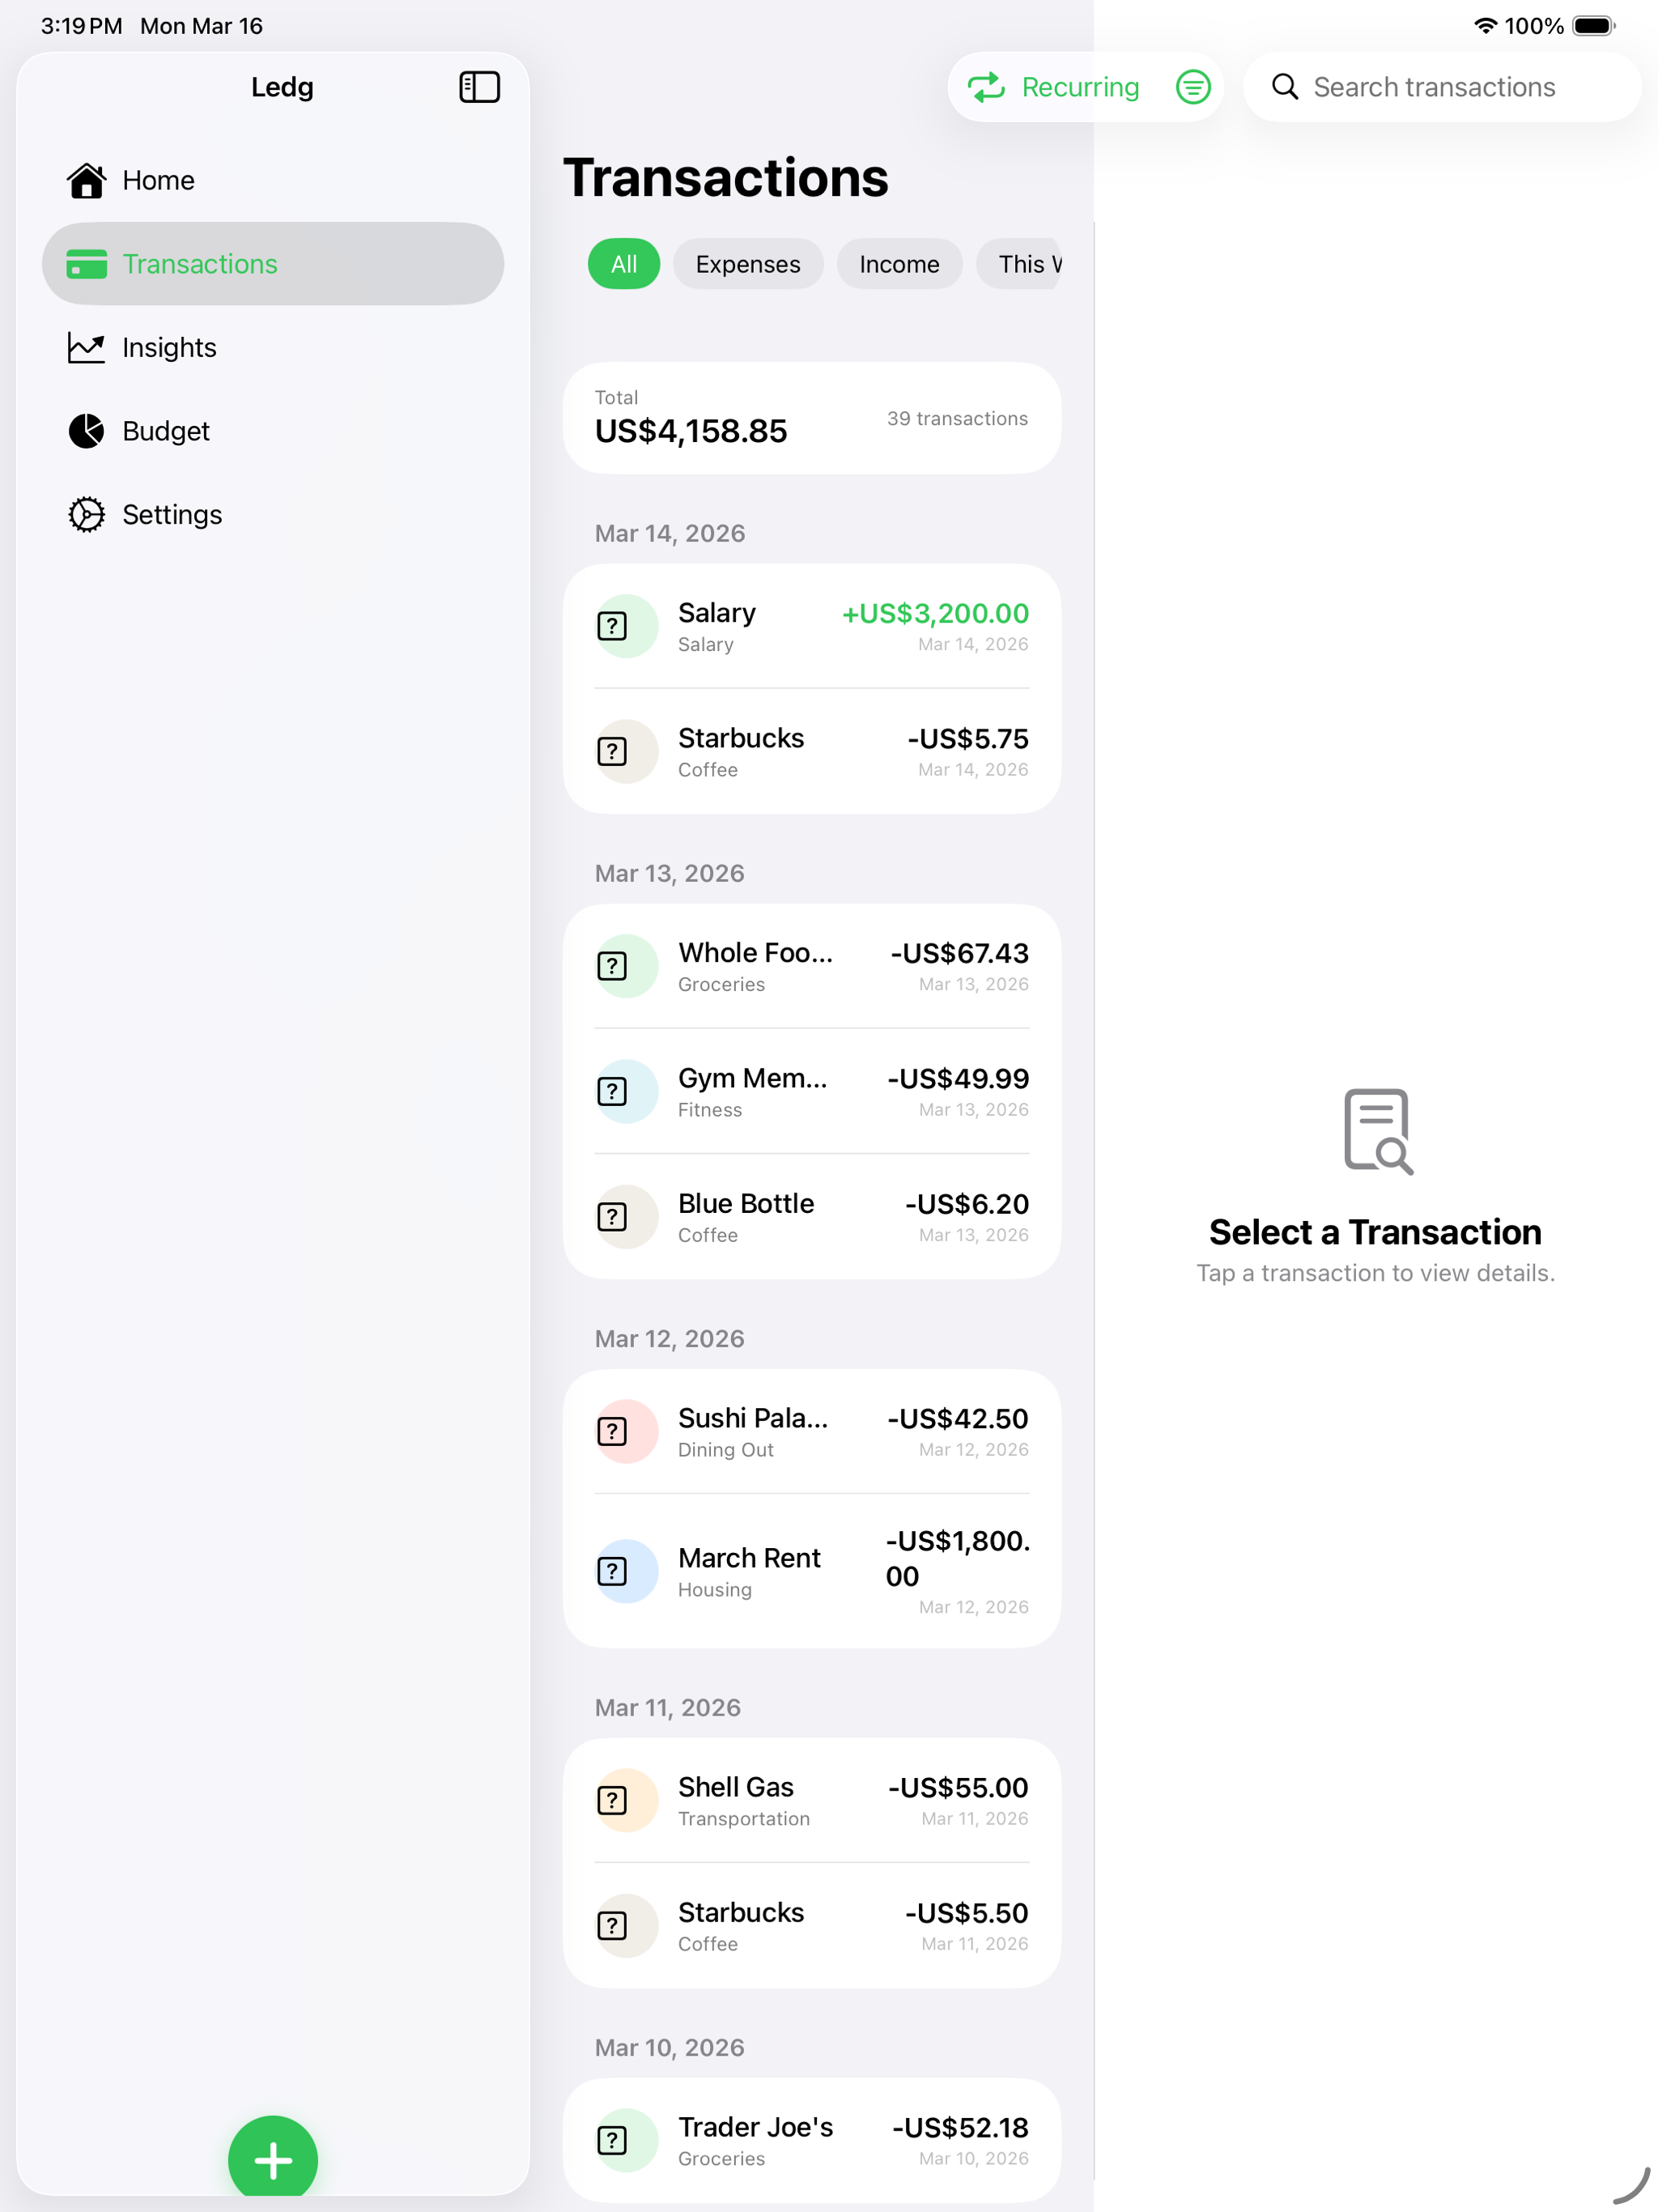Click the Home house icon
Screen dimensions: 1658x2212
tap(86, 180)
